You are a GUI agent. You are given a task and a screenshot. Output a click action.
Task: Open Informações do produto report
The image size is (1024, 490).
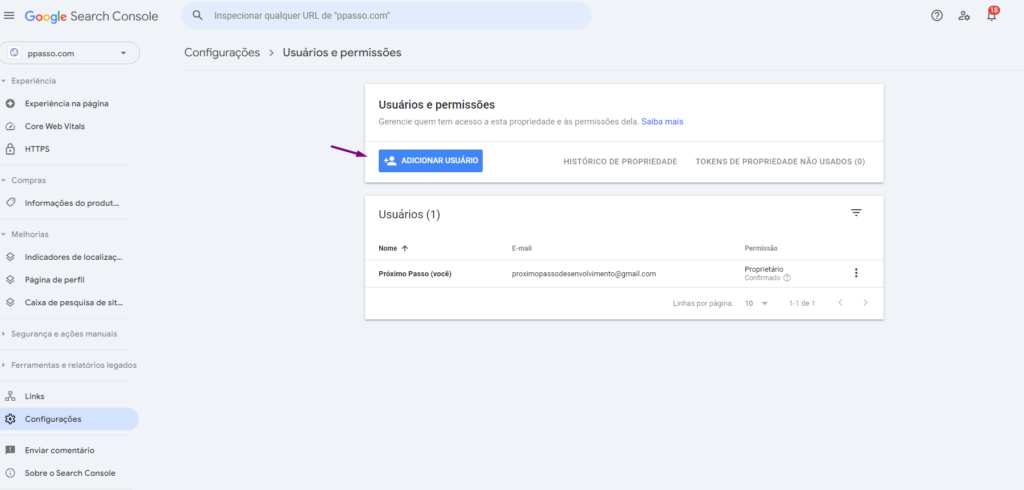[72, 203]
